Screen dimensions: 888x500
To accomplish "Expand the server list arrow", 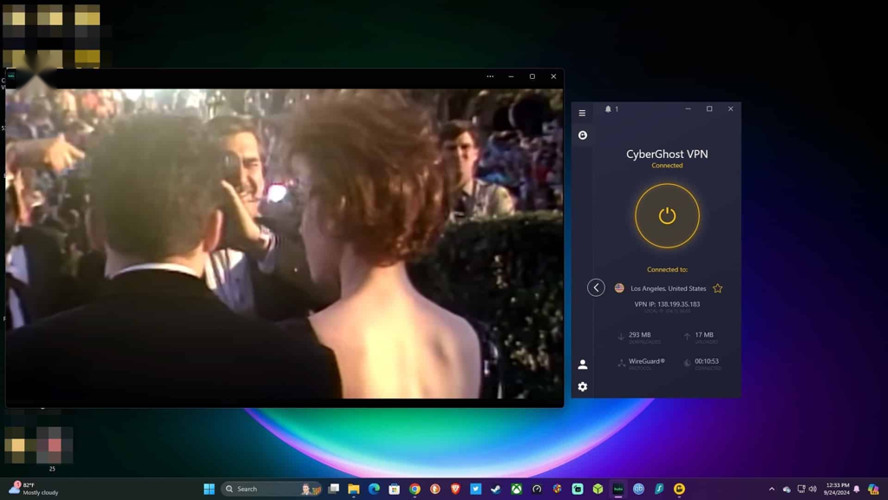I will point(596,288).
